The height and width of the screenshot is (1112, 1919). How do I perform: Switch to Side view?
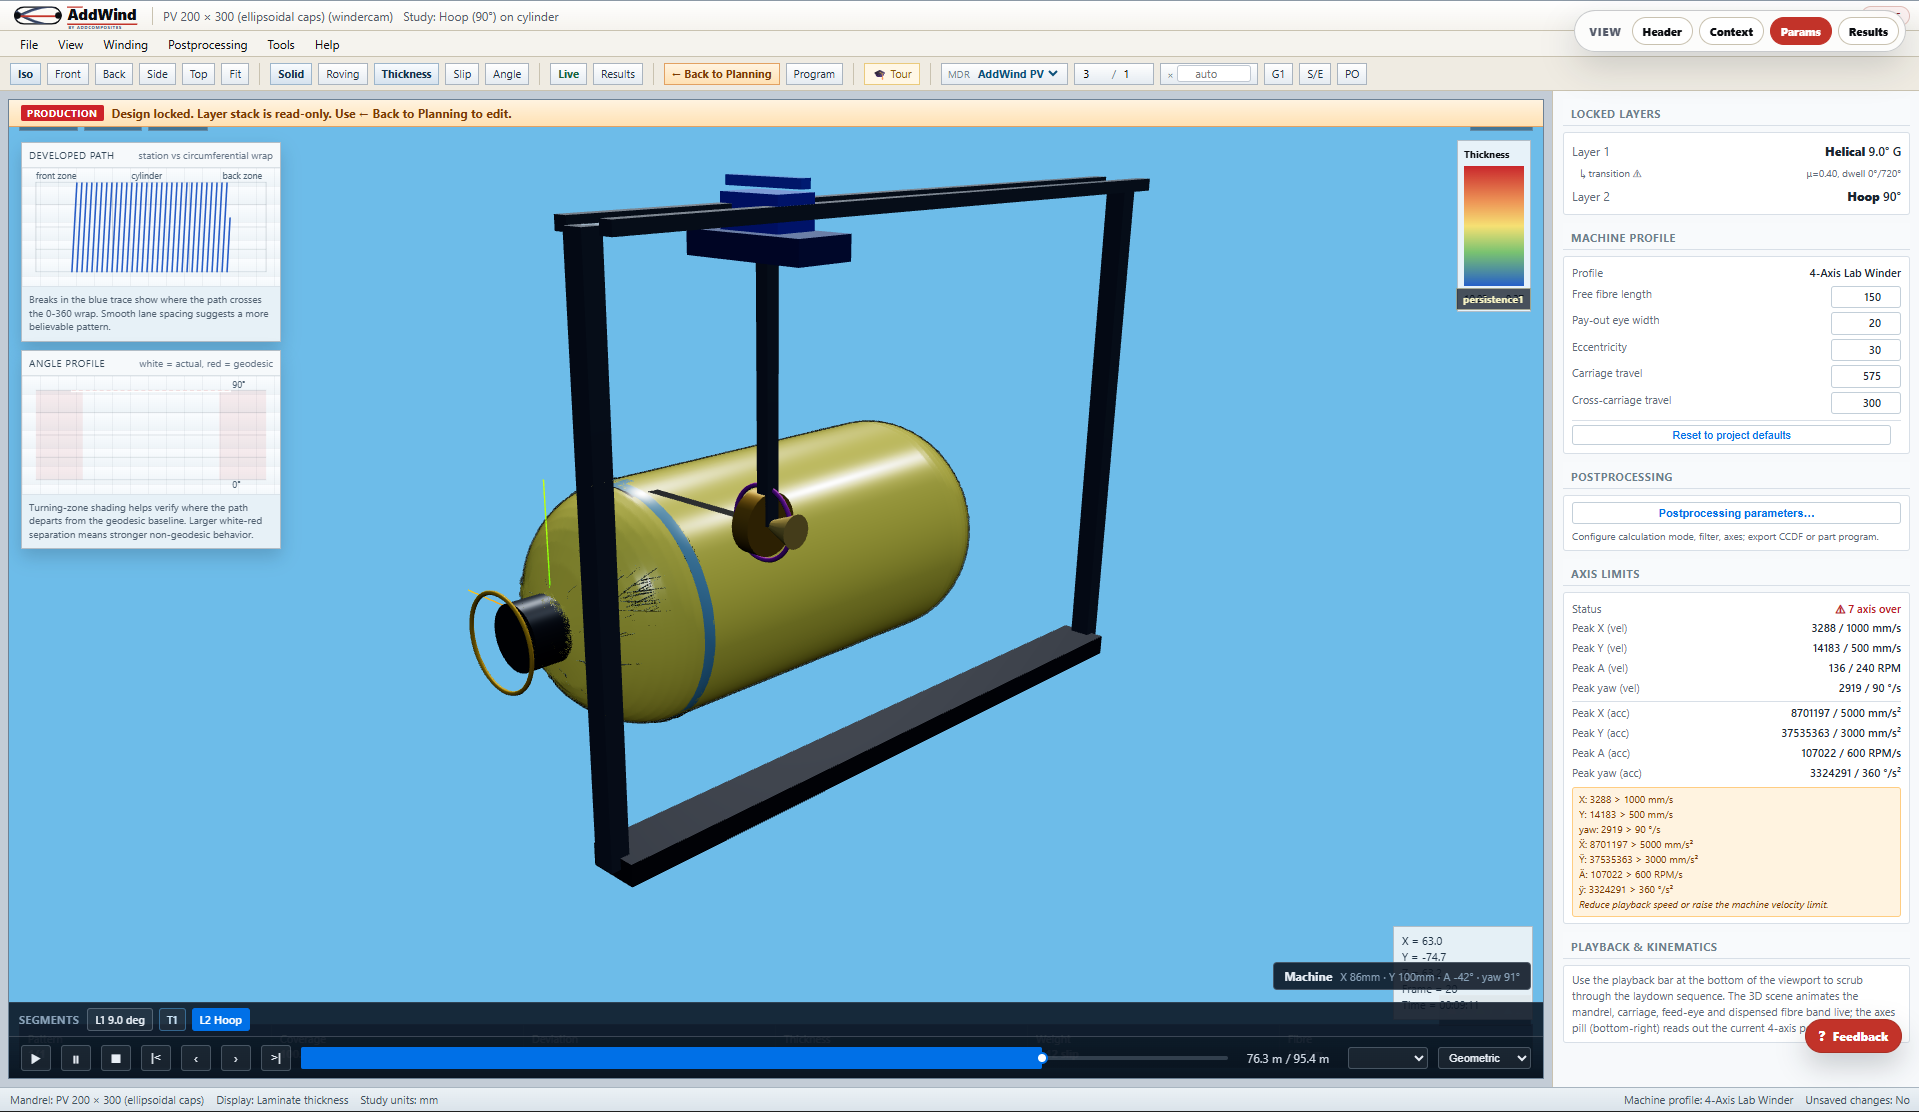point(157,74)
